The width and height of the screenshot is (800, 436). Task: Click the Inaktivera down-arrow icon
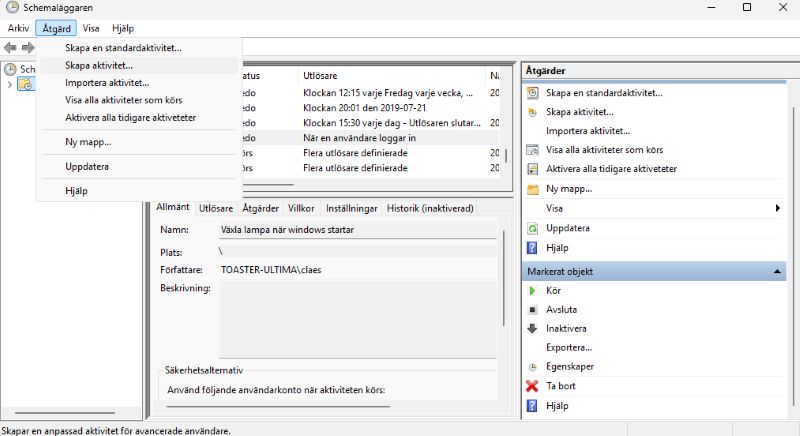coord(532,328)
